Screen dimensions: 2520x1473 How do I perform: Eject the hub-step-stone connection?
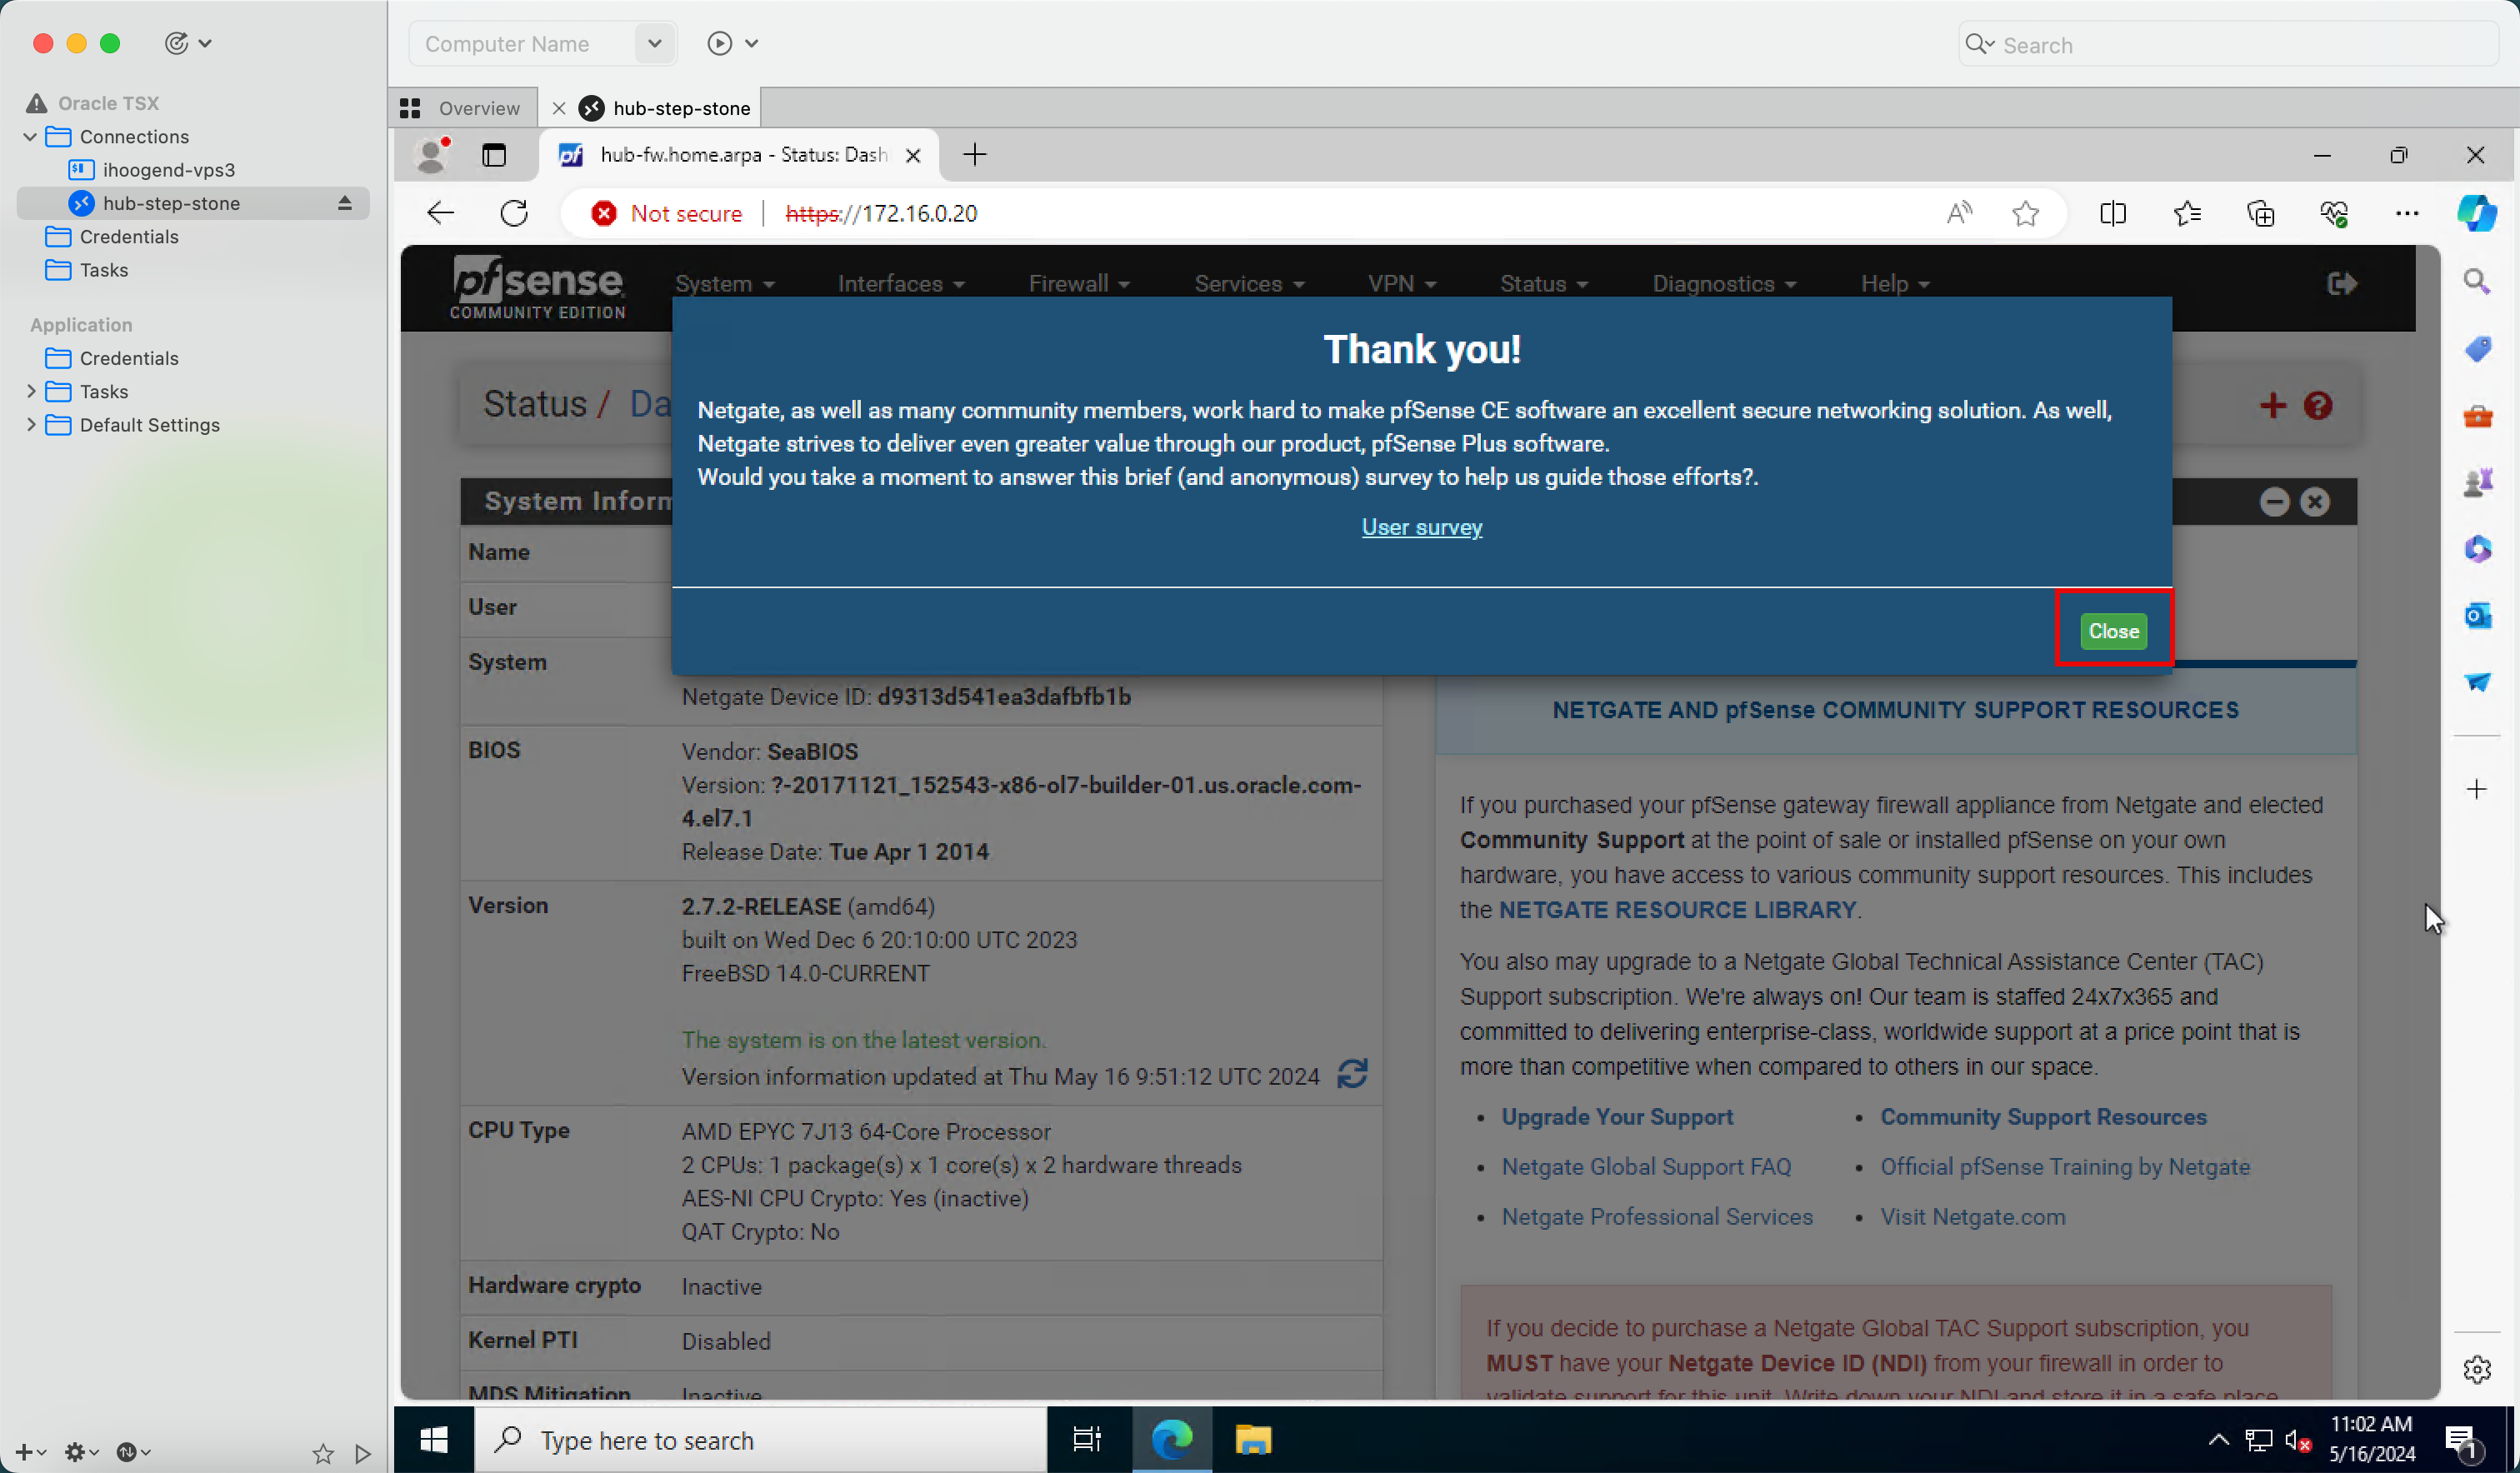344,203
